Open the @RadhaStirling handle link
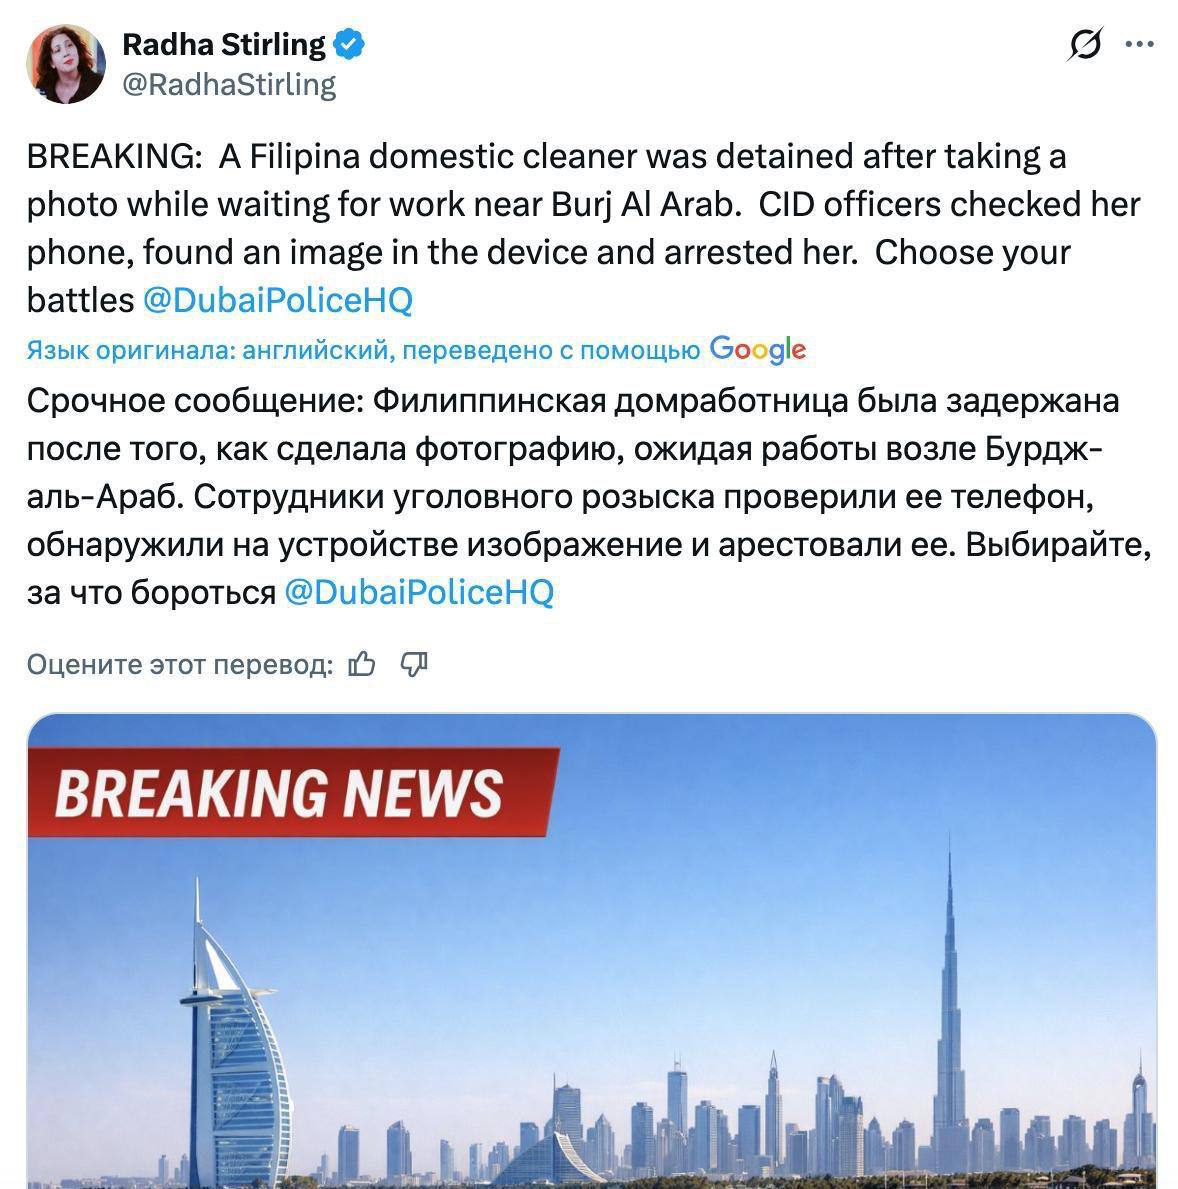The height and width of the screenshot is (1189, 1178). (x=229, y=85)
